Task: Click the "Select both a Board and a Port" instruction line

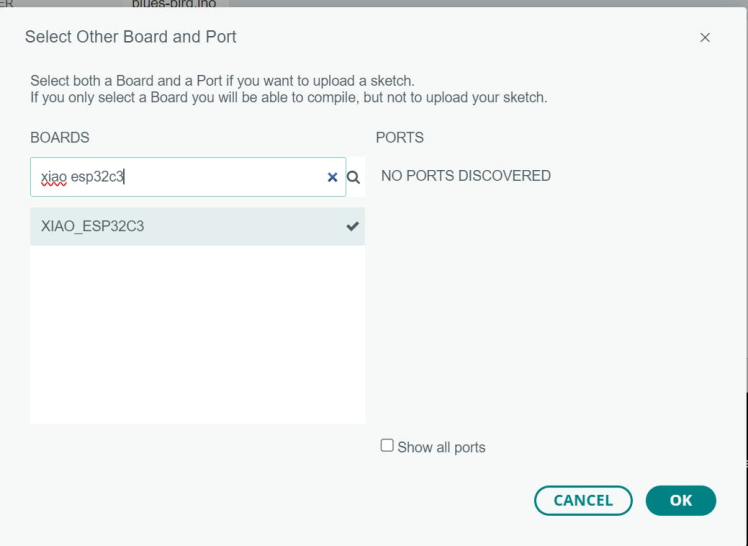Action: click(222, 80)
